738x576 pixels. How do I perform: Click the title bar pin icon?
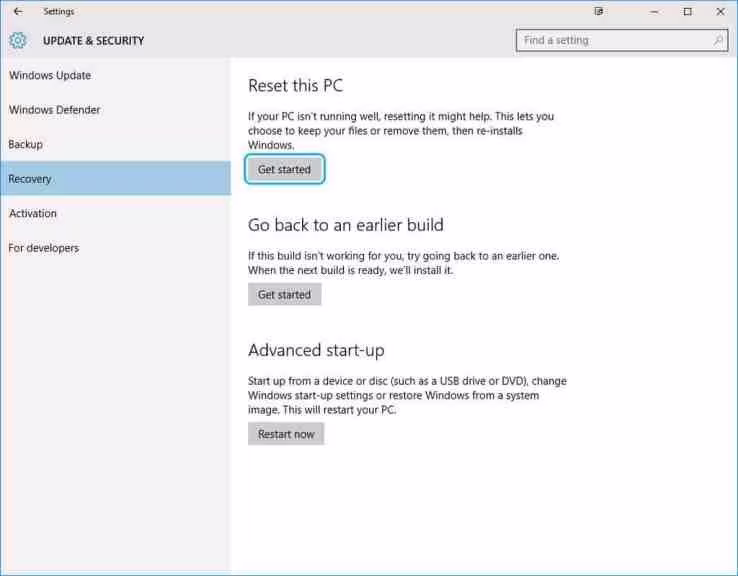599,11
